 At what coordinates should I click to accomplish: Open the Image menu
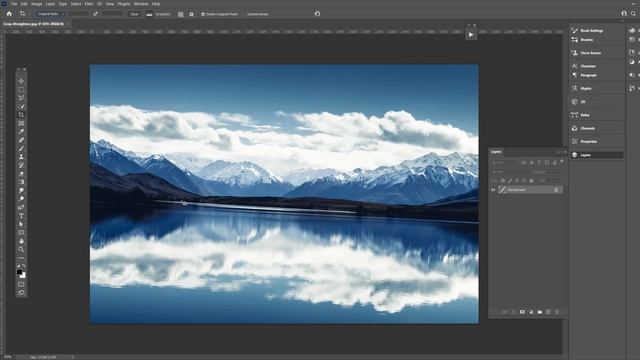[36, 4]
